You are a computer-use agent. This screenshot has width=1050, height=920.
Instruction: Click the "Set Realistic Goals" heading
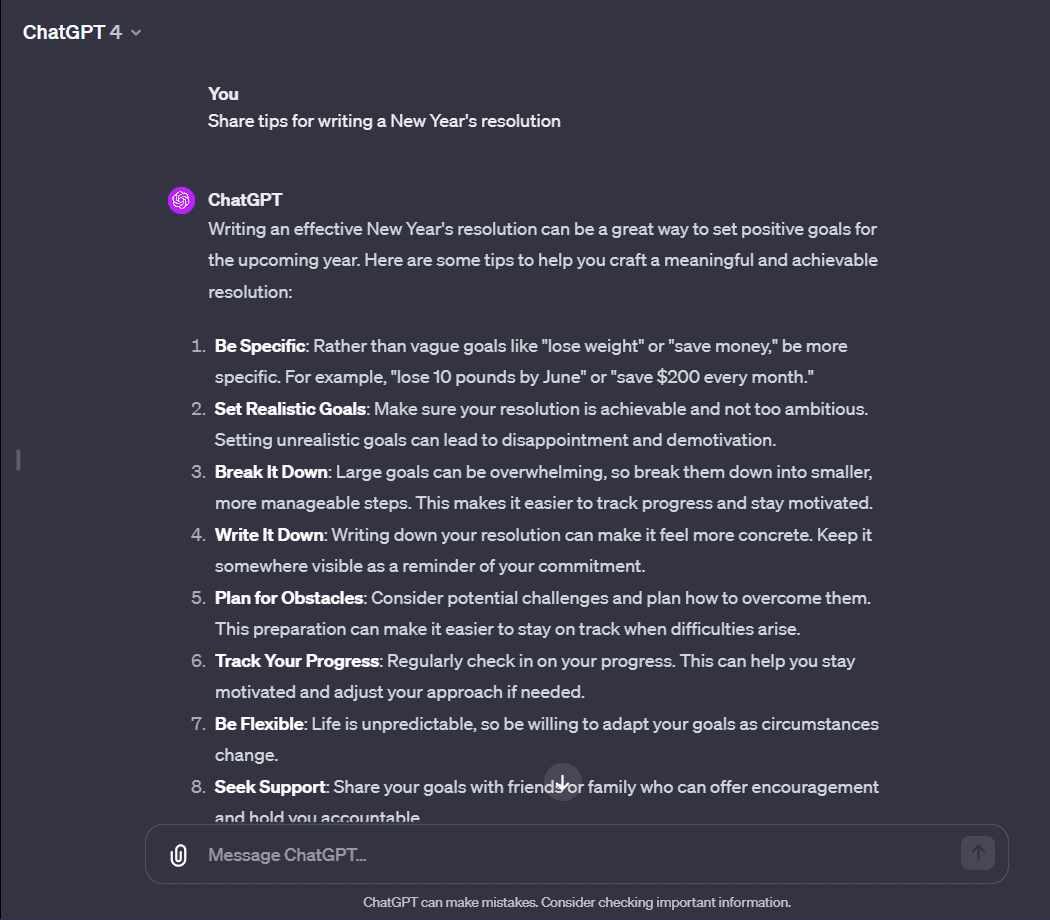tap(291, 409)
